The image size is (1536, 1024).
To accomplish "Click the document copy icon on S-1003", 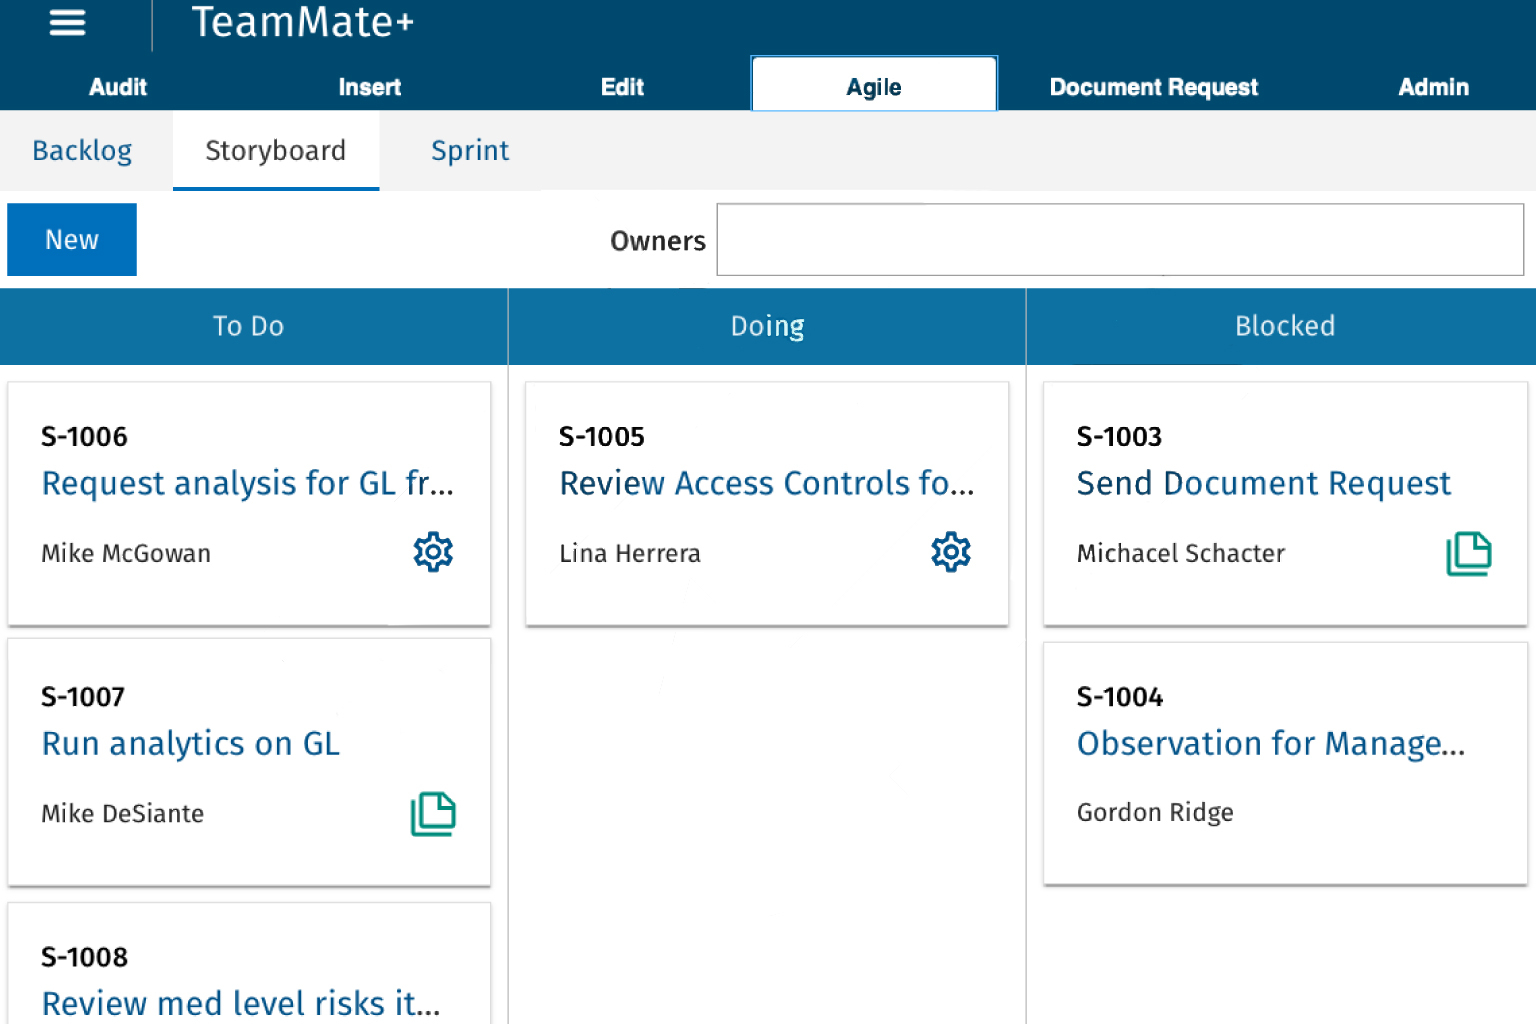I will pos(1468,553).
